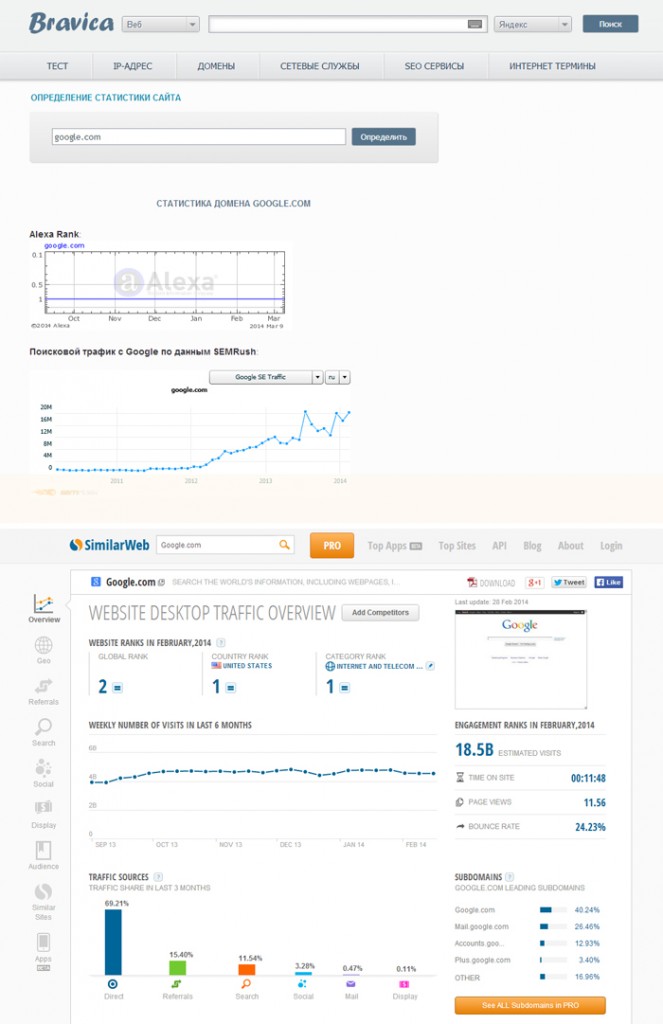Viewport: 663px width, 1024px height.
Task: Click the Accounts.goo... subdomain row
Action: coord(528,943)
